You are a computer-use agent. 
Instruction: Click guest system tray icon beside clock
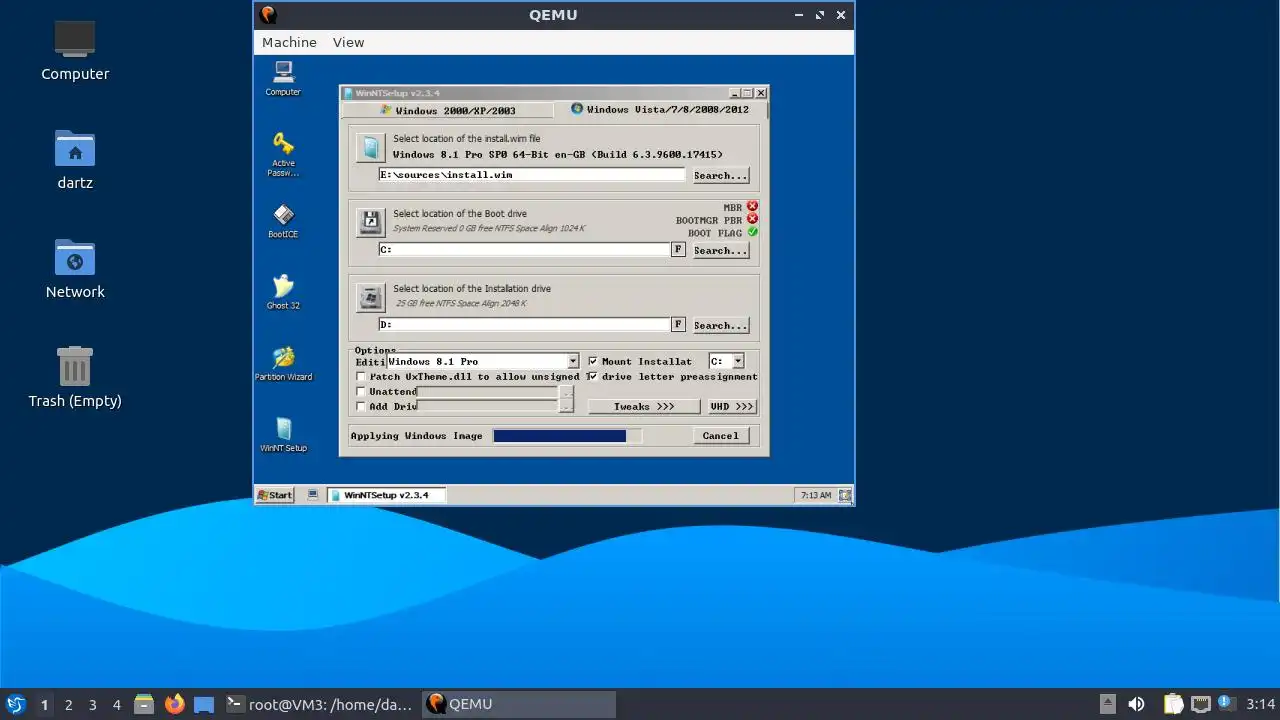tap(845, 495)
